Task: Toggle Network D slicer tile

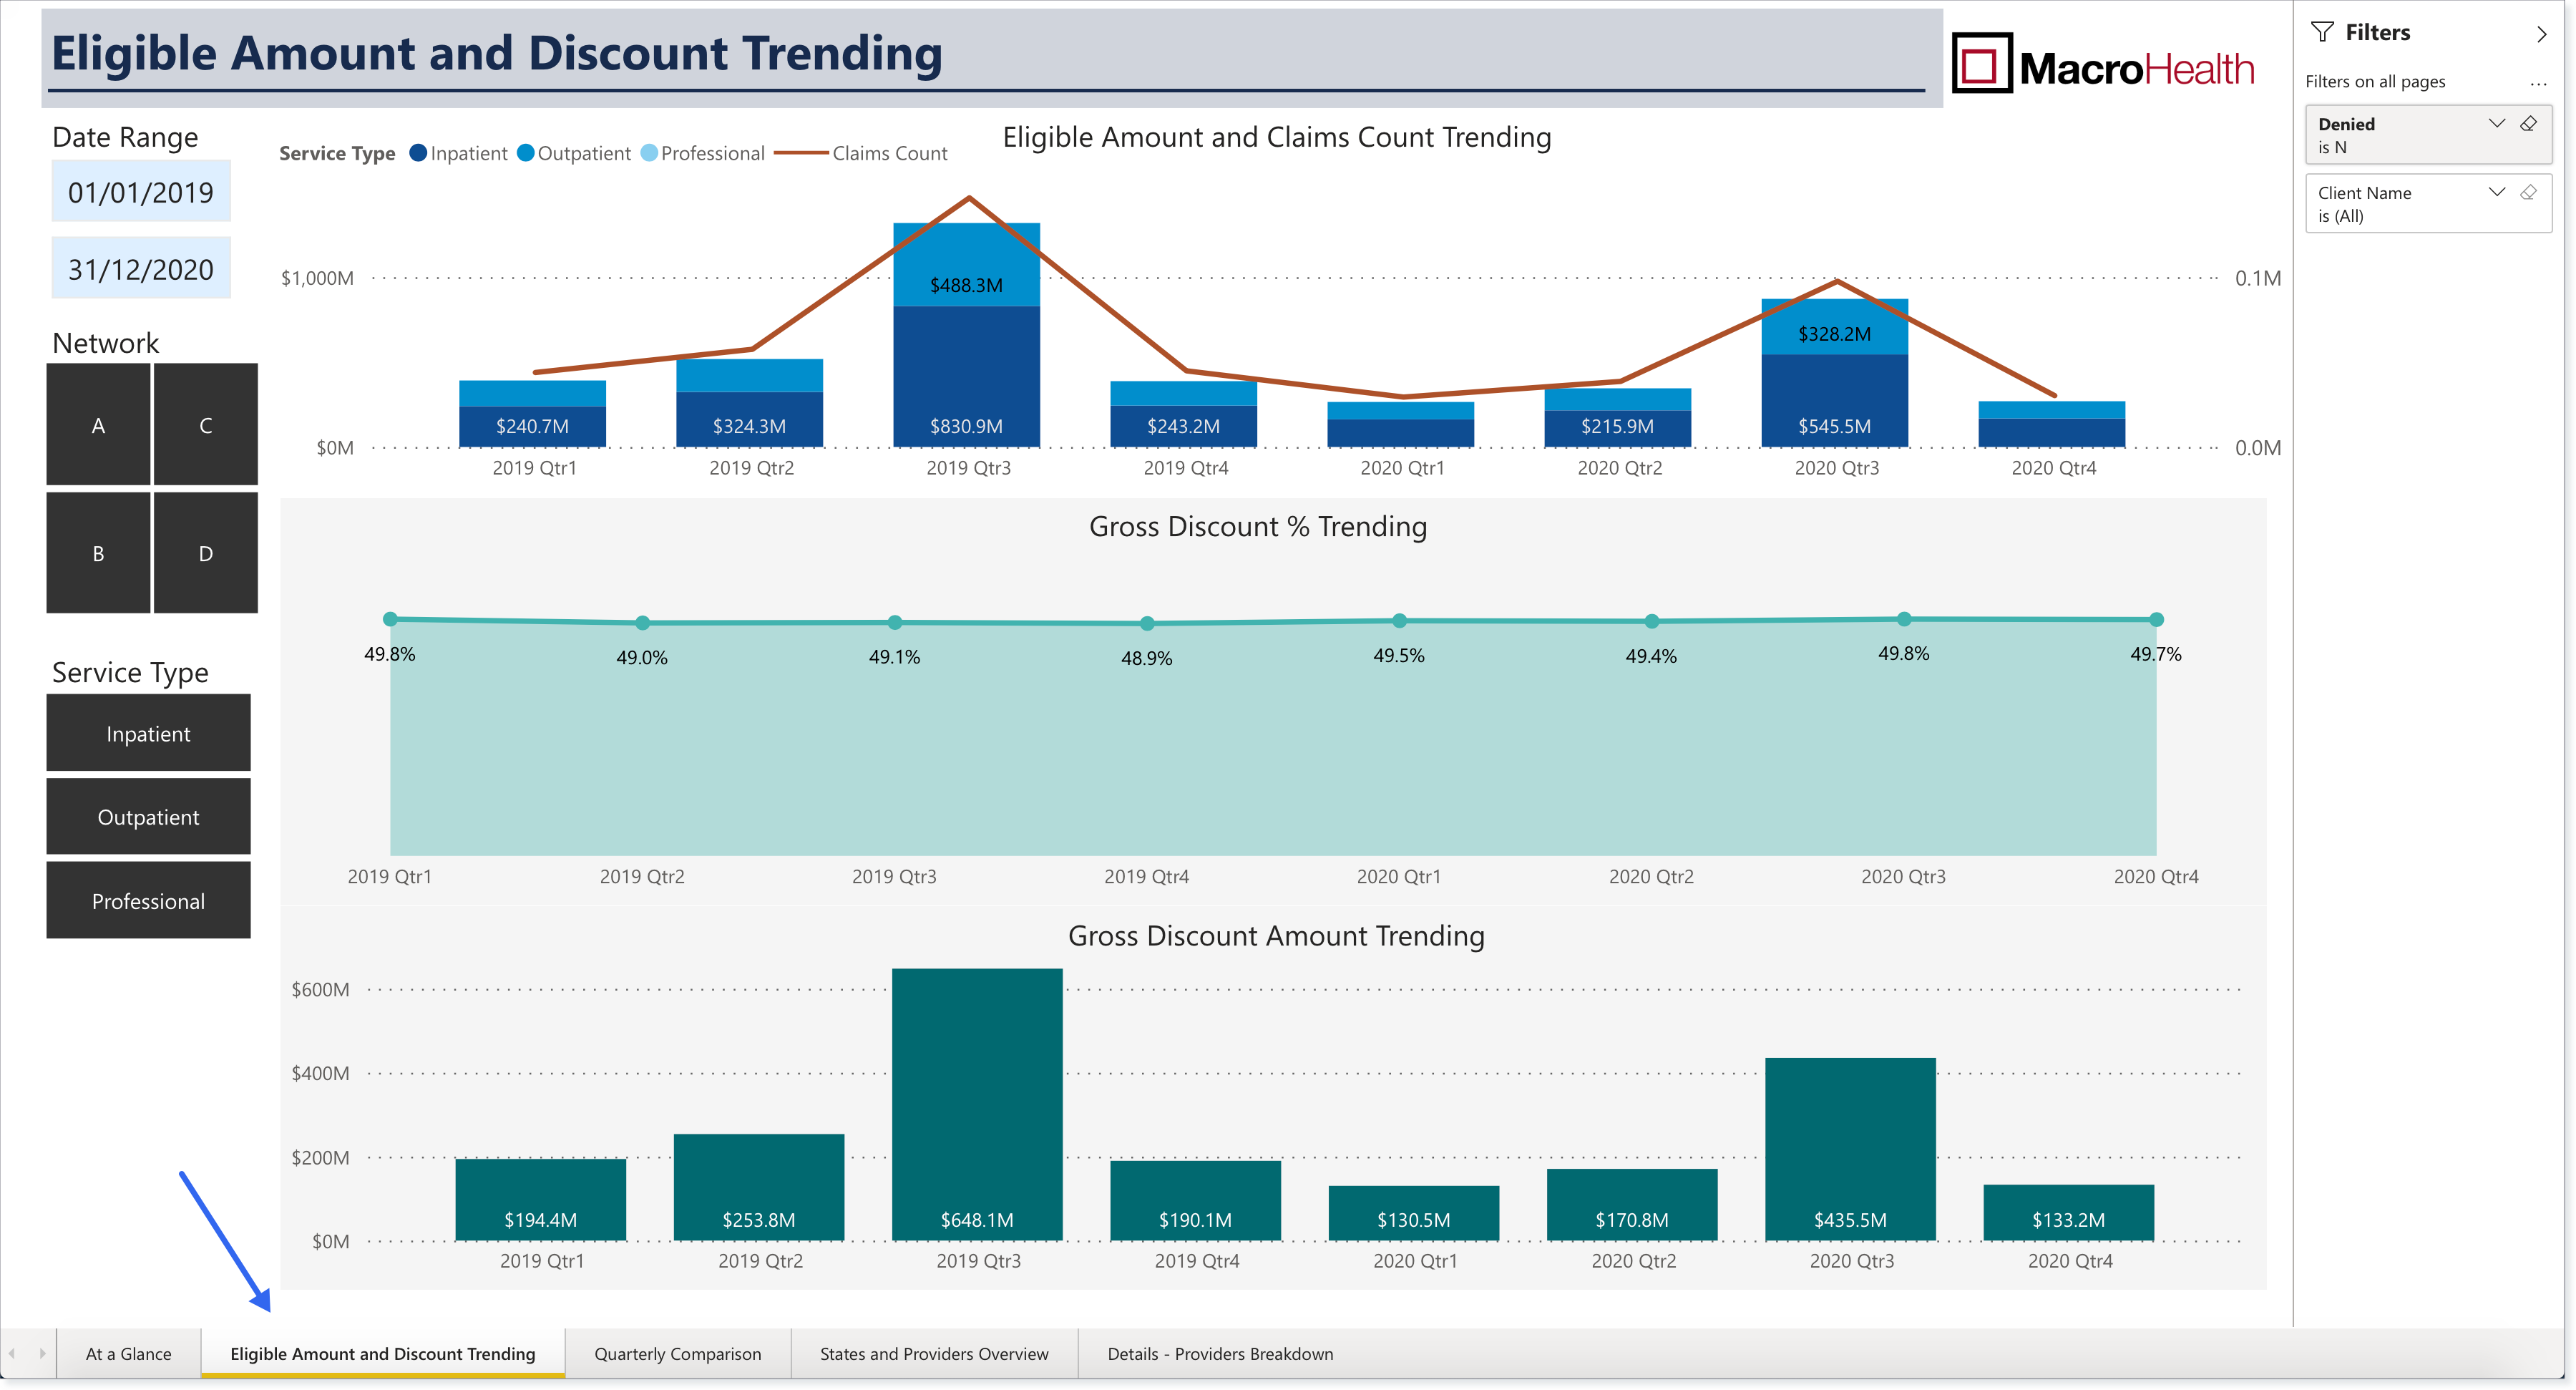Action: pyautogui.click(x=205, y=553)
